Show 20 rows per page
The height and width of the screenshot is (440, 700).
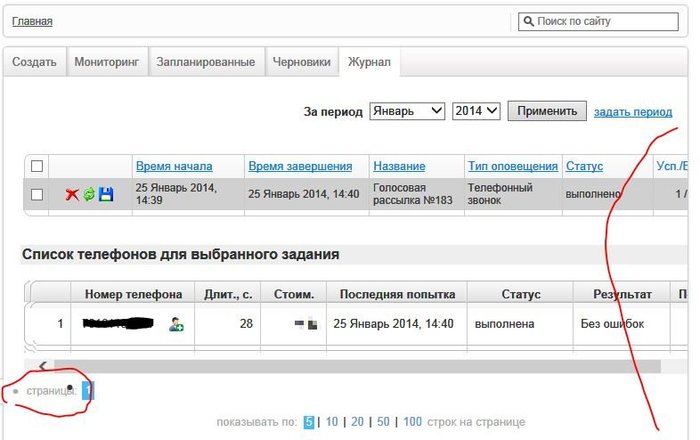click(357, 422)
